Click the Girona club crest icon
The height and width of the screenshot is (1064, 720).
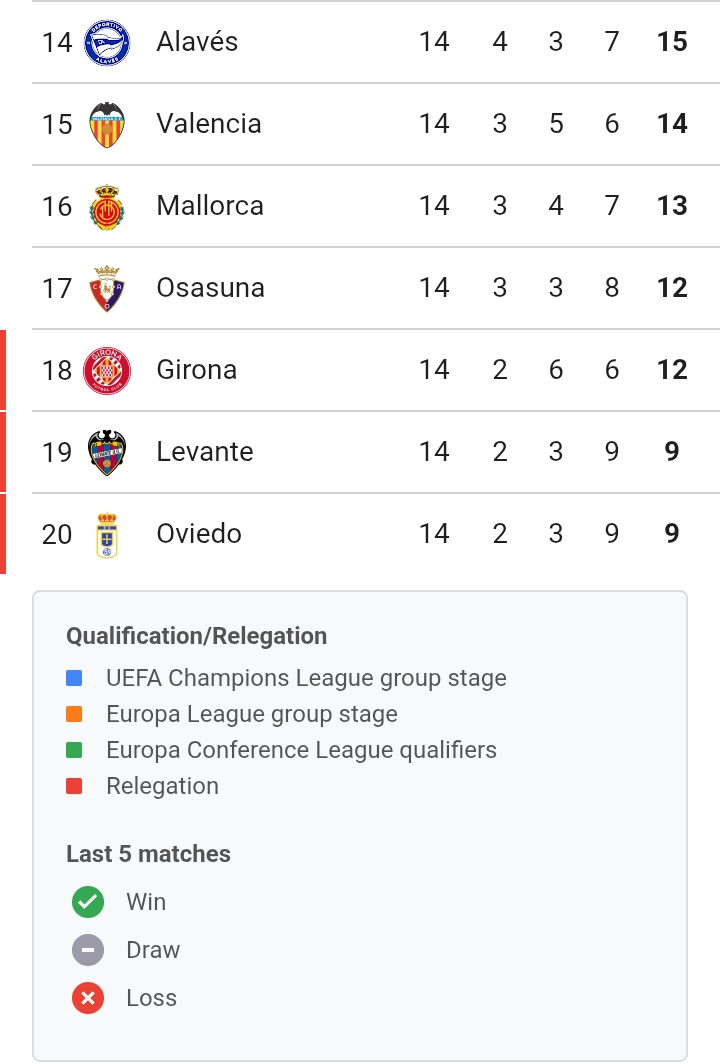coord(106,370)
